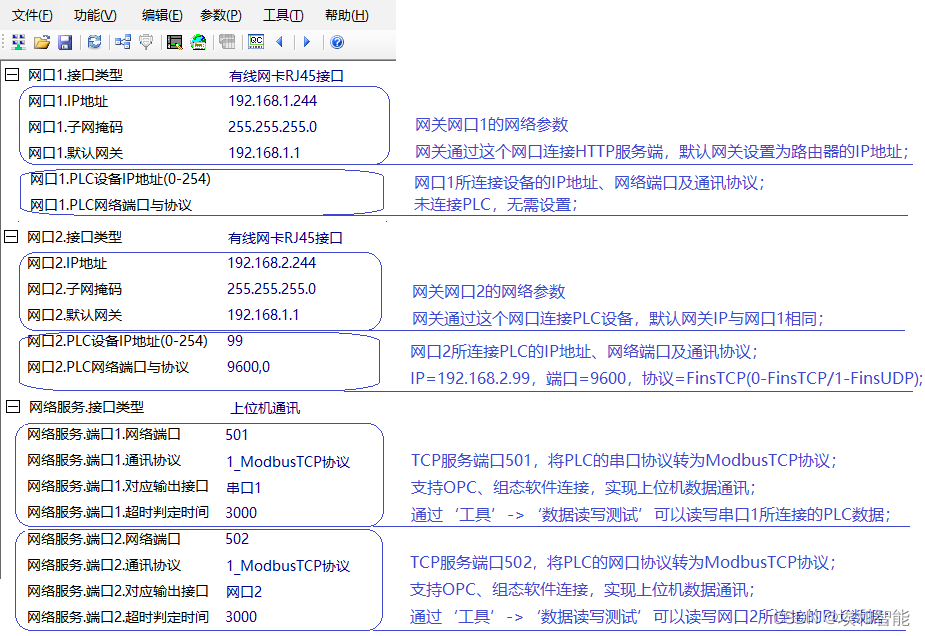
Task: Select the device tree icon on the toolbar
Action: pos(18,42)
